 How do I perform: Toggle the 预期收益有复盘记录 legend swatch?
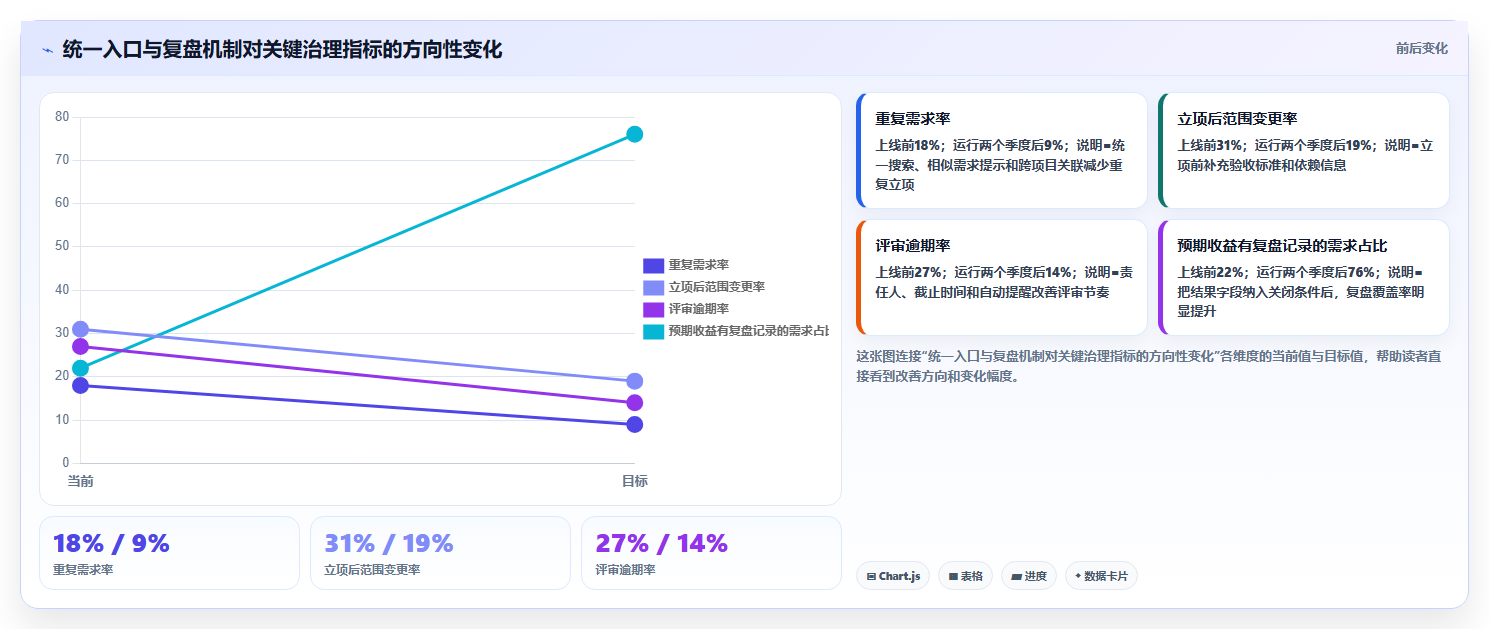point(653,331)
